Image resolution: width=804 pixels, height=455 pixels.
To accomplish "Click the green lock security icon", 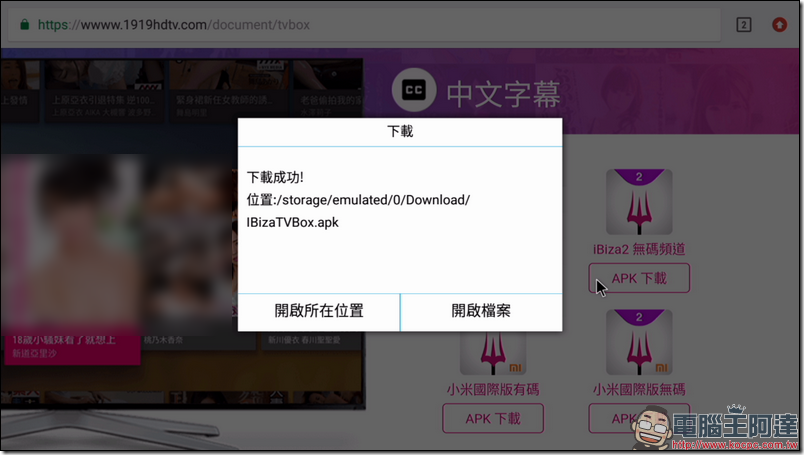I will pos(24,24).
